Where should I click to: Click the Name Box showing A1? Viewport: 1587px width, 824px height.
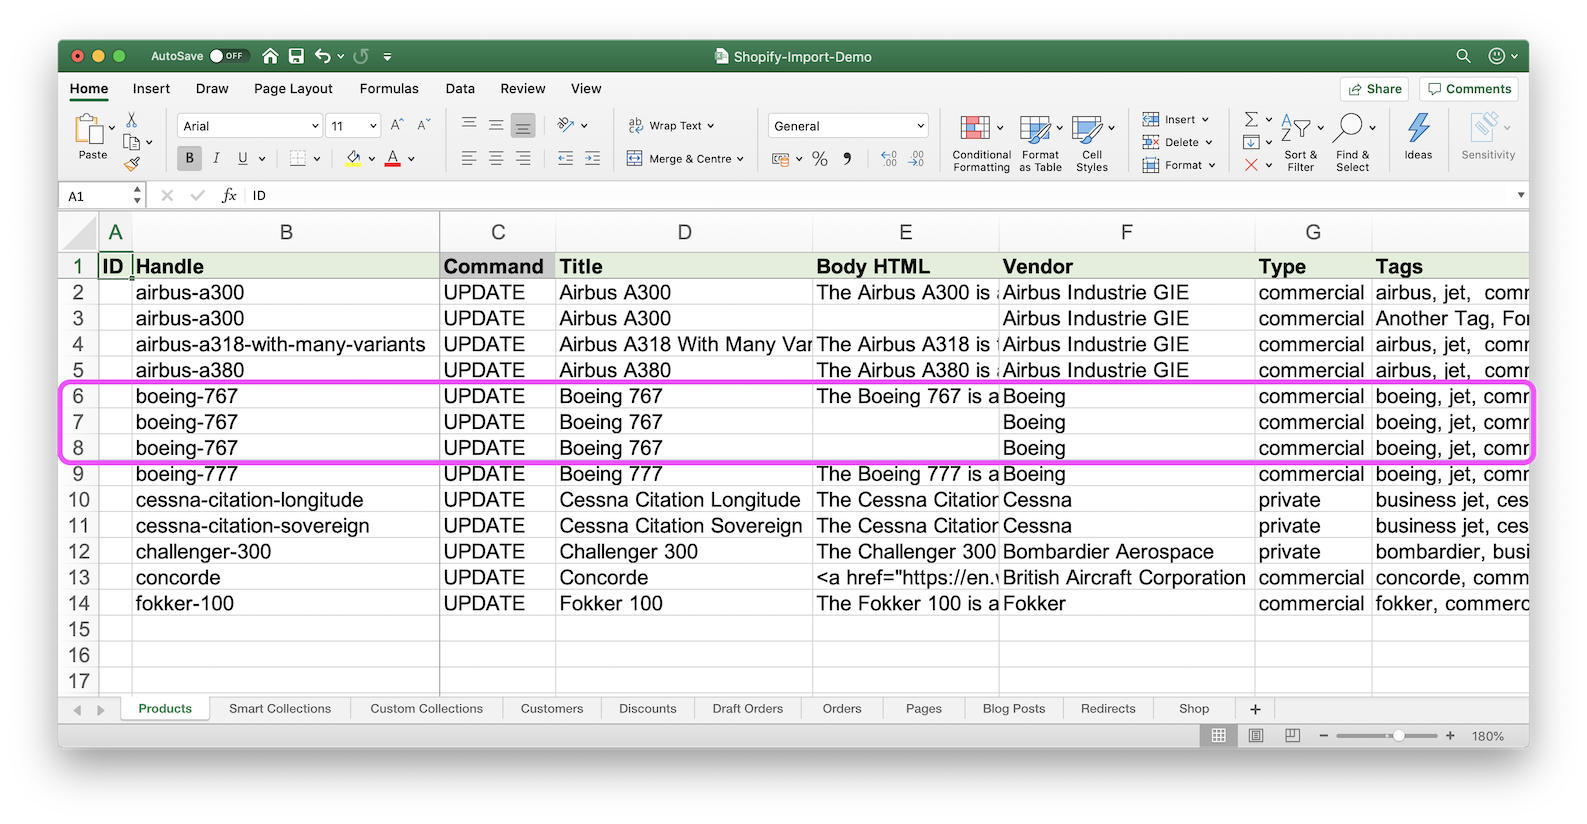(x=95, y=196)
